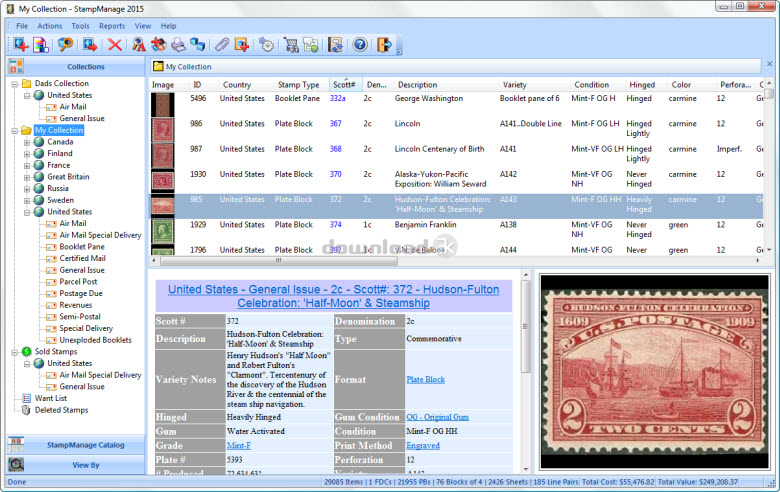Click the Deleted Stamps recycle icon
The image size is (780, 492).
pos(26,410)
